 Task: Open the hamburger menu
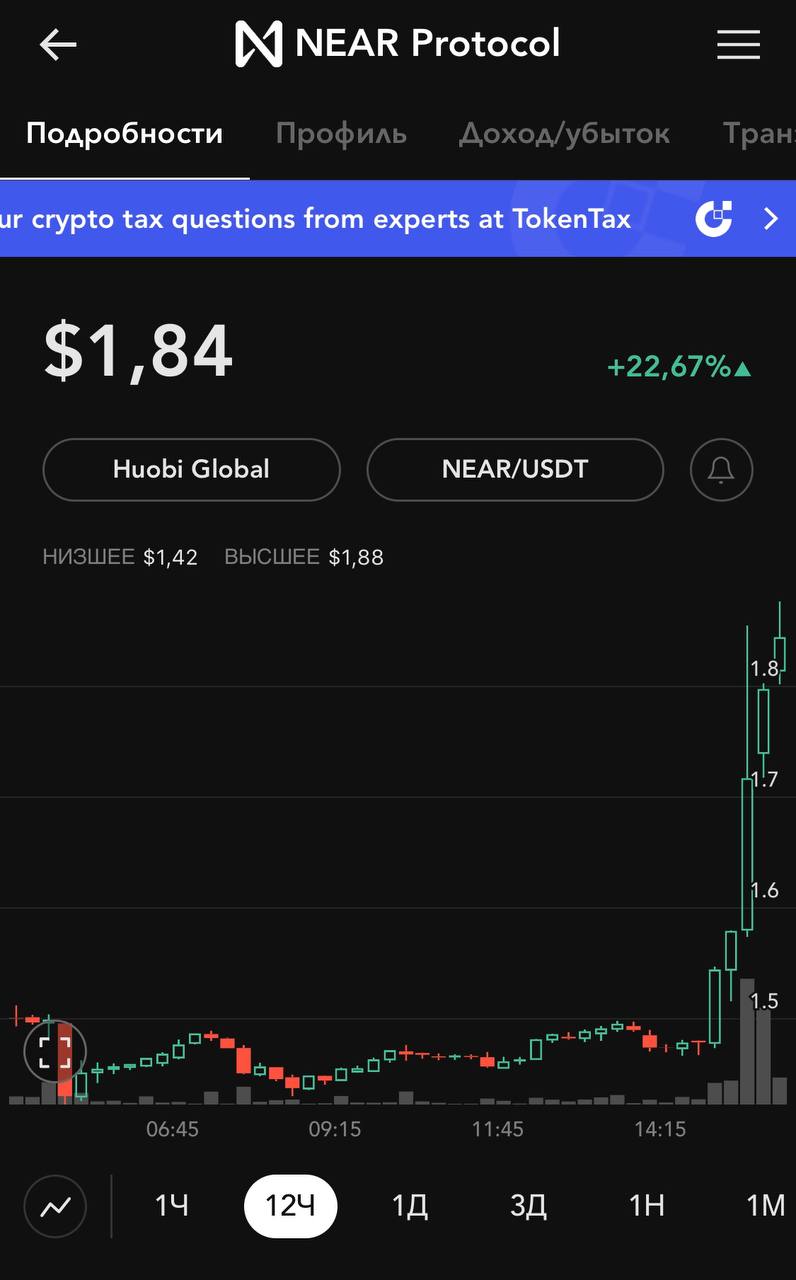pyautogui.click(x=738, y=45)
